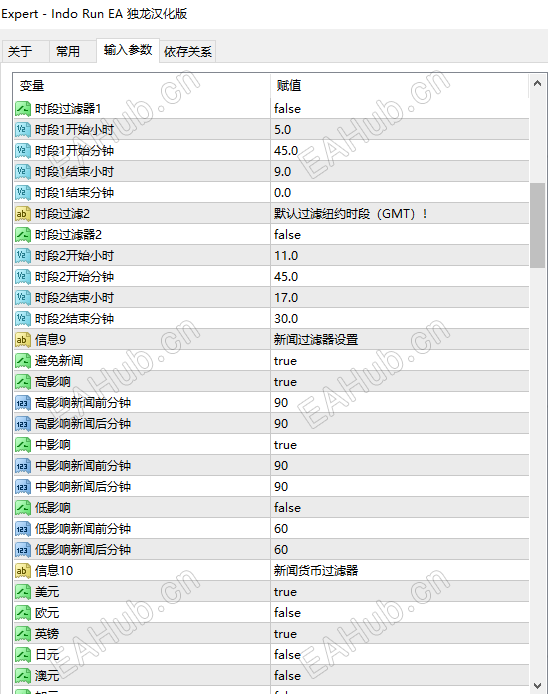The height and width of the screenshot is (694, 548).
Task: Click the integer icon beside 中影响新闻后分钟
Action: pyautogui.click(x=23, y=487)
